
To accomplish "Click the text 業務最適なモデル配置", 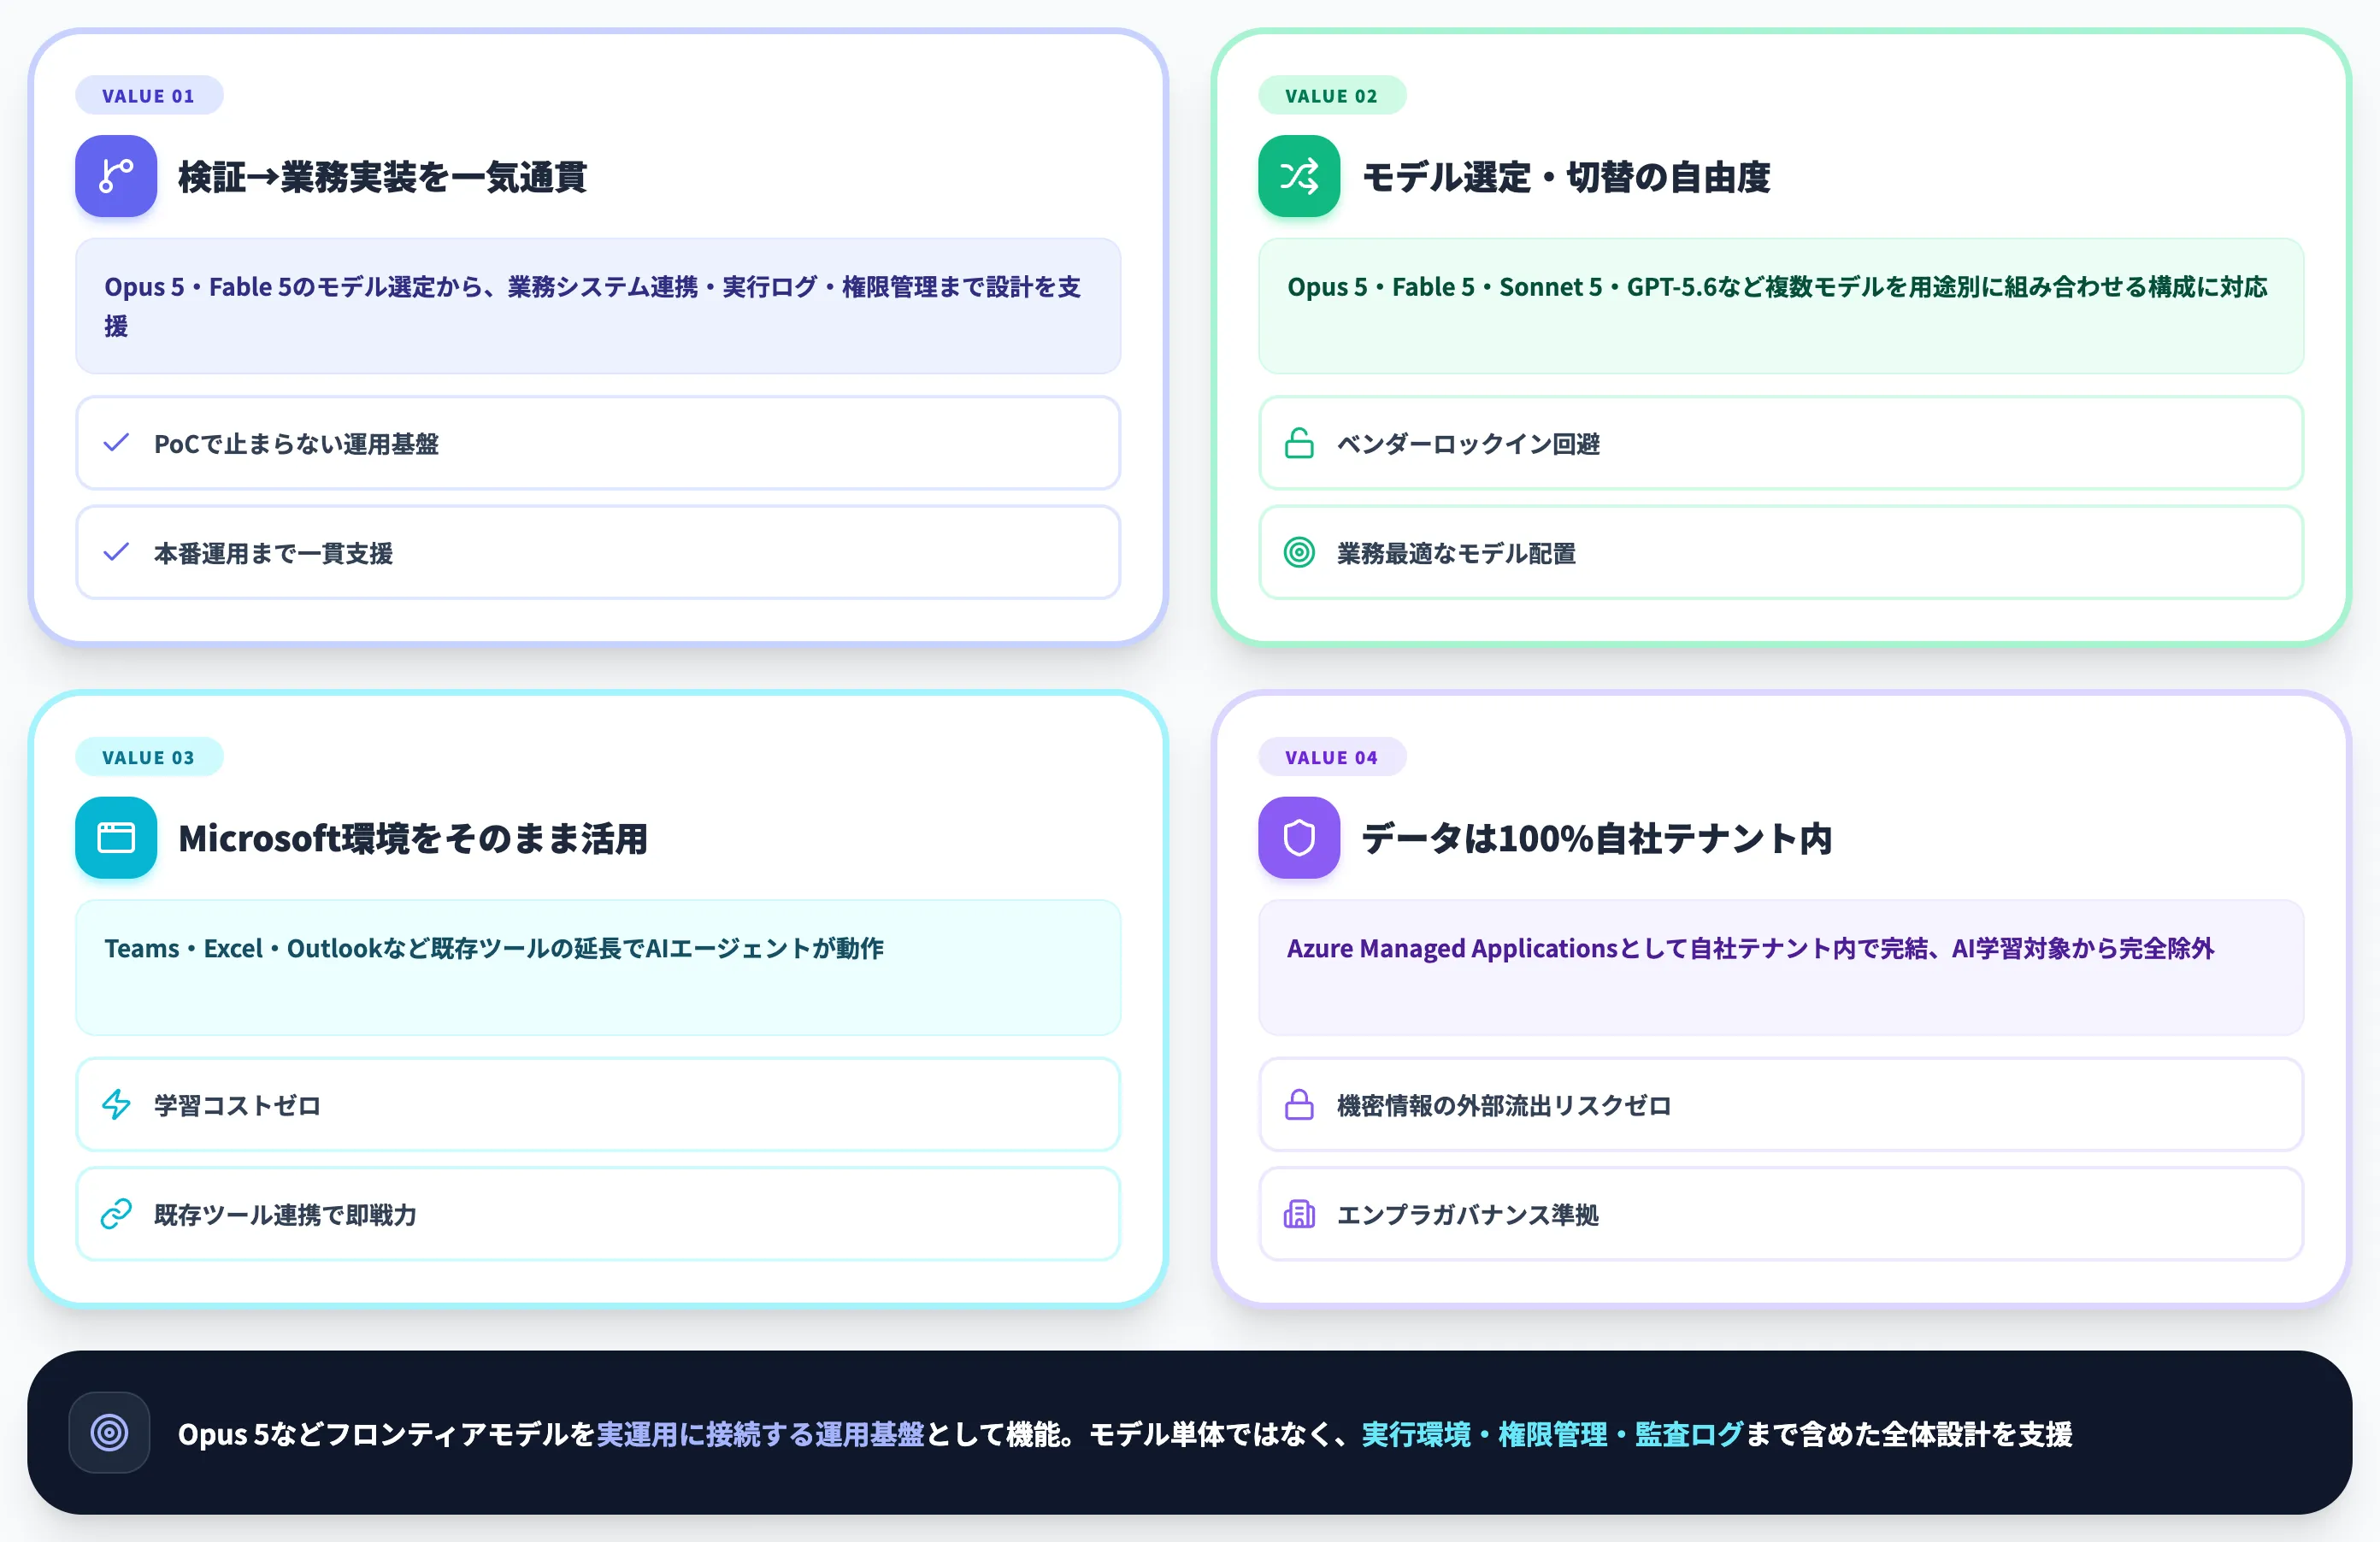I will pos(1456,553).
